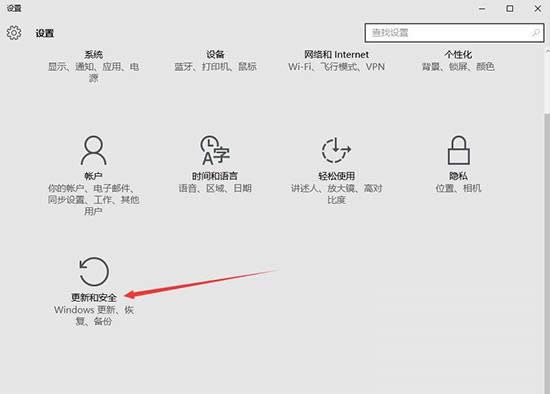Open the 隐私 padlock icon
Screen dimensions: 550x394
pos(458,151)
